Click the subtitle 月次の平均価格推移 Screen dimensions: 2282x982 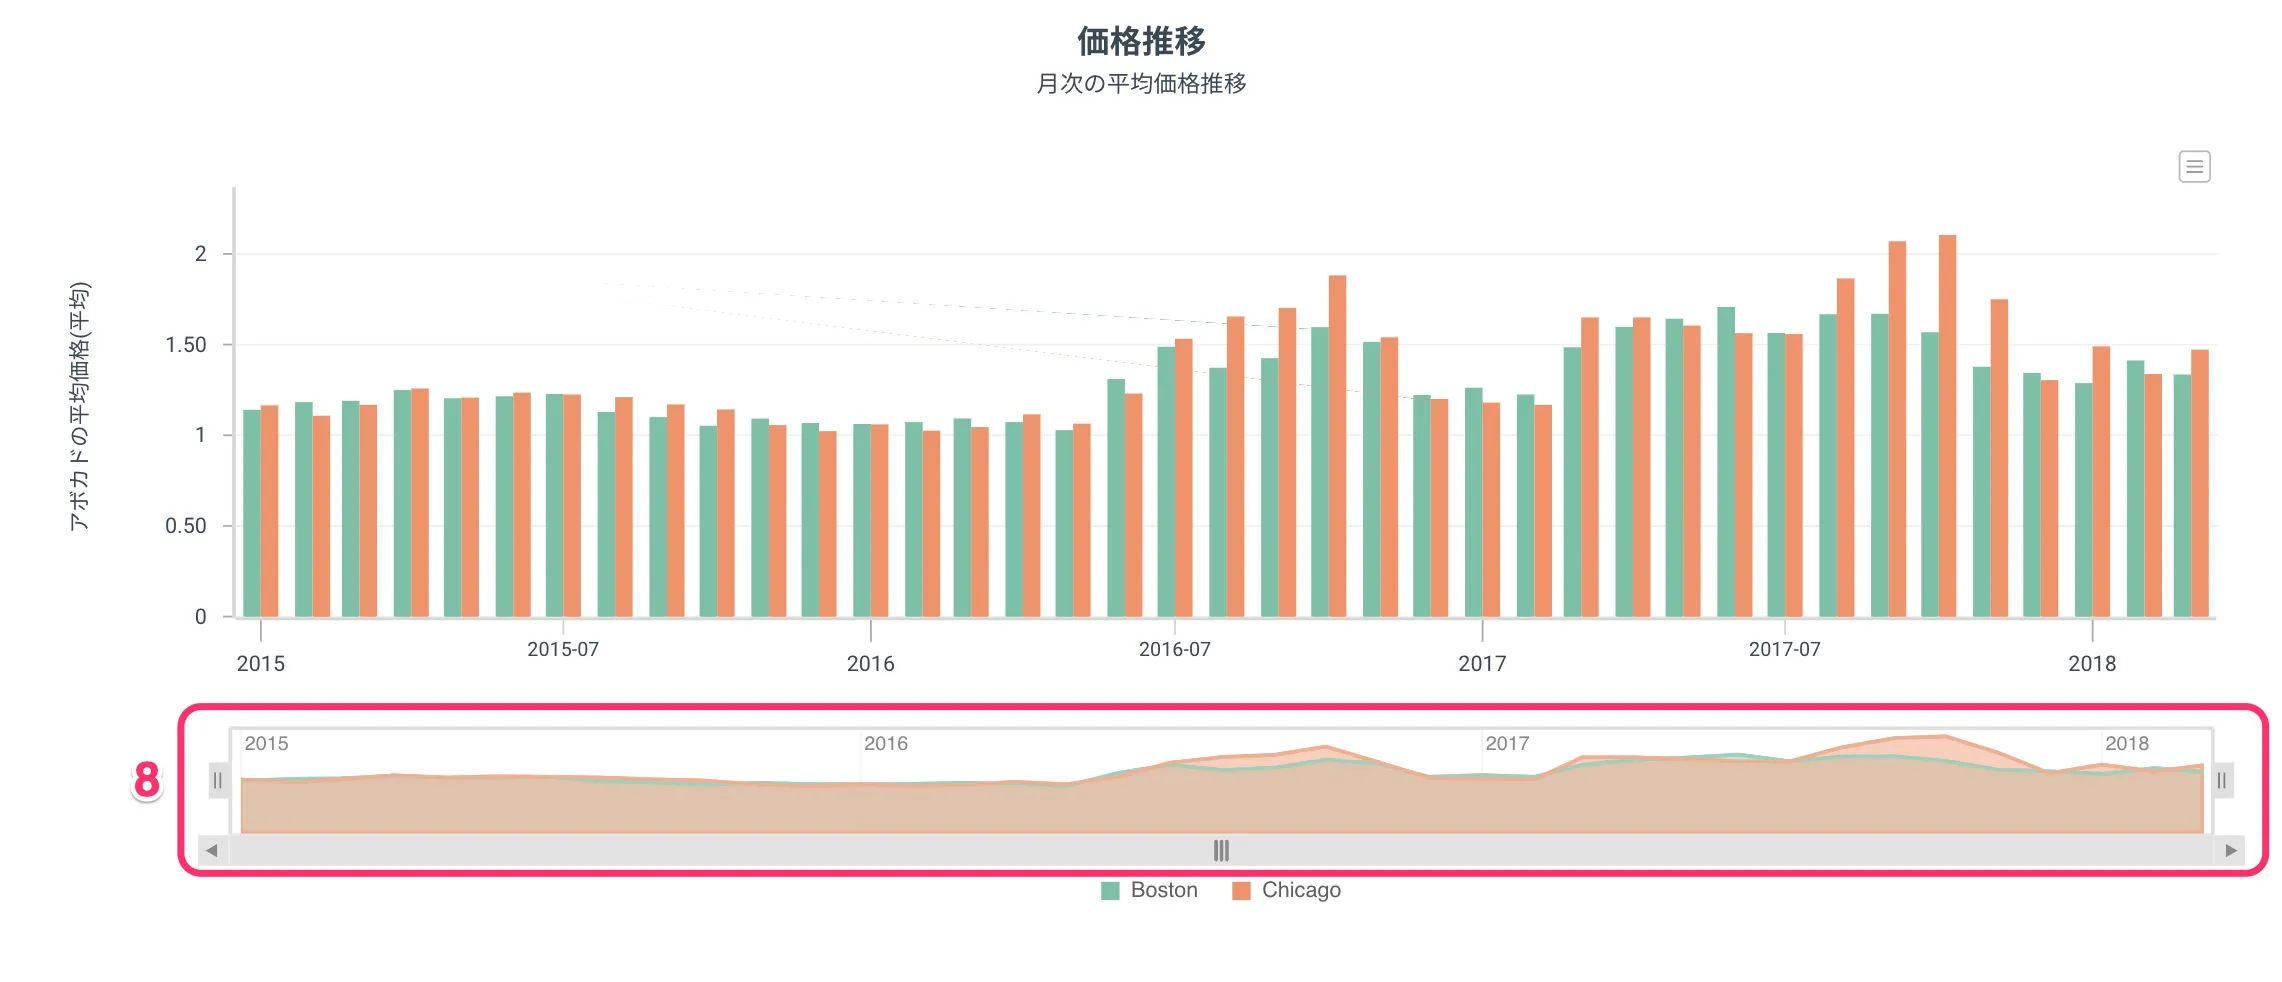[1141, 83]
